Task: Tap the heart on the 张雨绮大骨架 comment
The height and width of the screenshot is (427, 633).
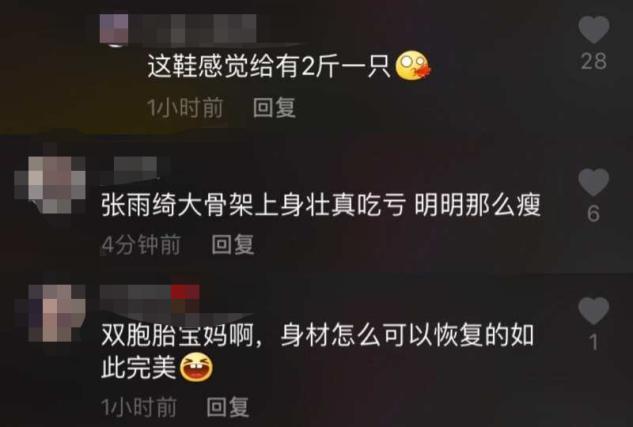Action: [593, 182]
